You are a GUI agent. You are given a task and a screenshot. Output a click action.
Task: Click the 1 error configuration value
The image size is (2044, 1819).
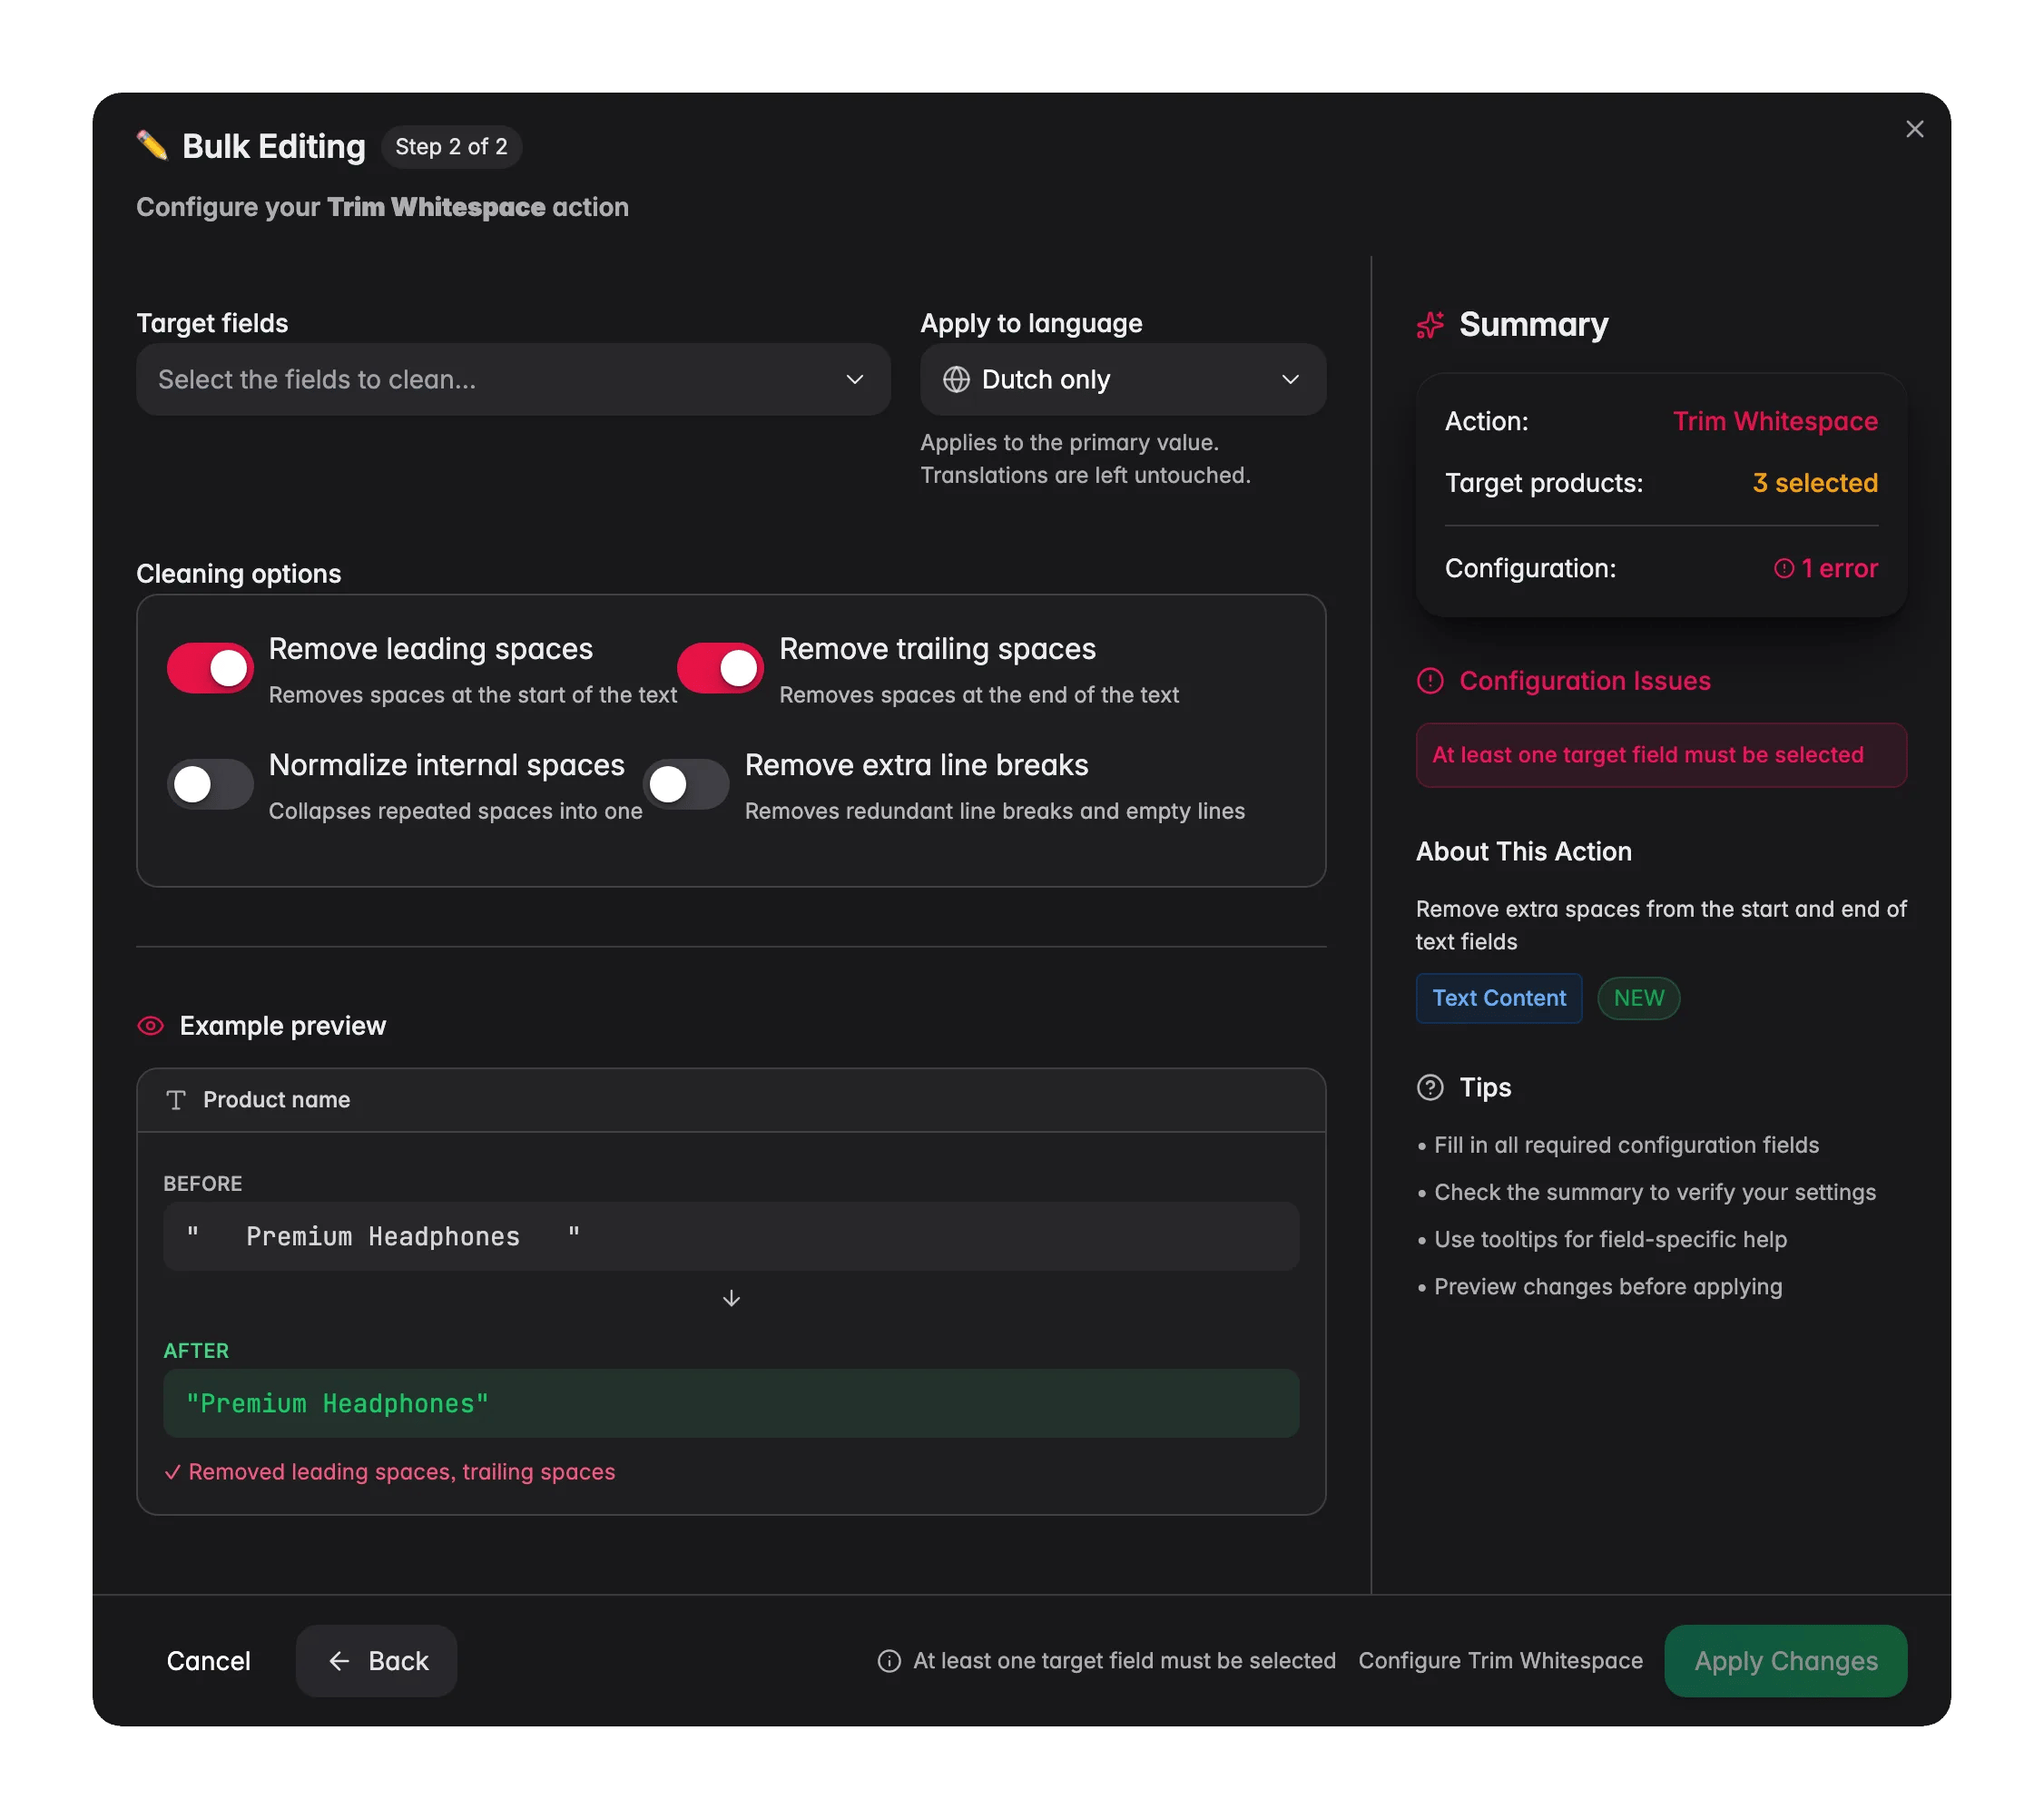point(1825,568)
